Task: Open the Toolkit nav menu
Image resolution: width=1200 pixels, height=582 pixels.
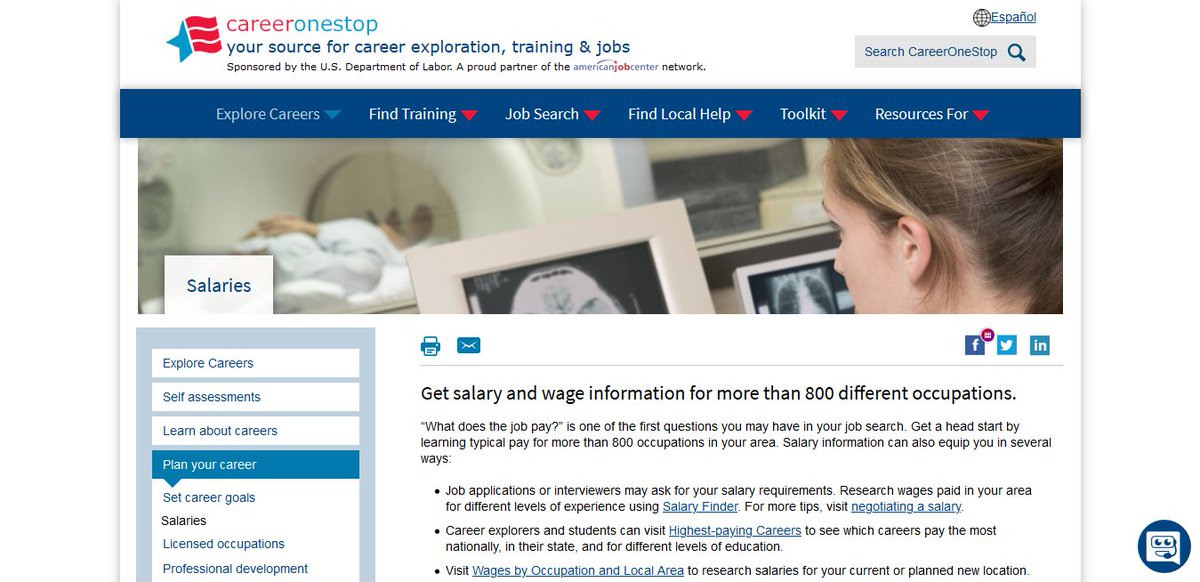Action: [x=803, y=114]
